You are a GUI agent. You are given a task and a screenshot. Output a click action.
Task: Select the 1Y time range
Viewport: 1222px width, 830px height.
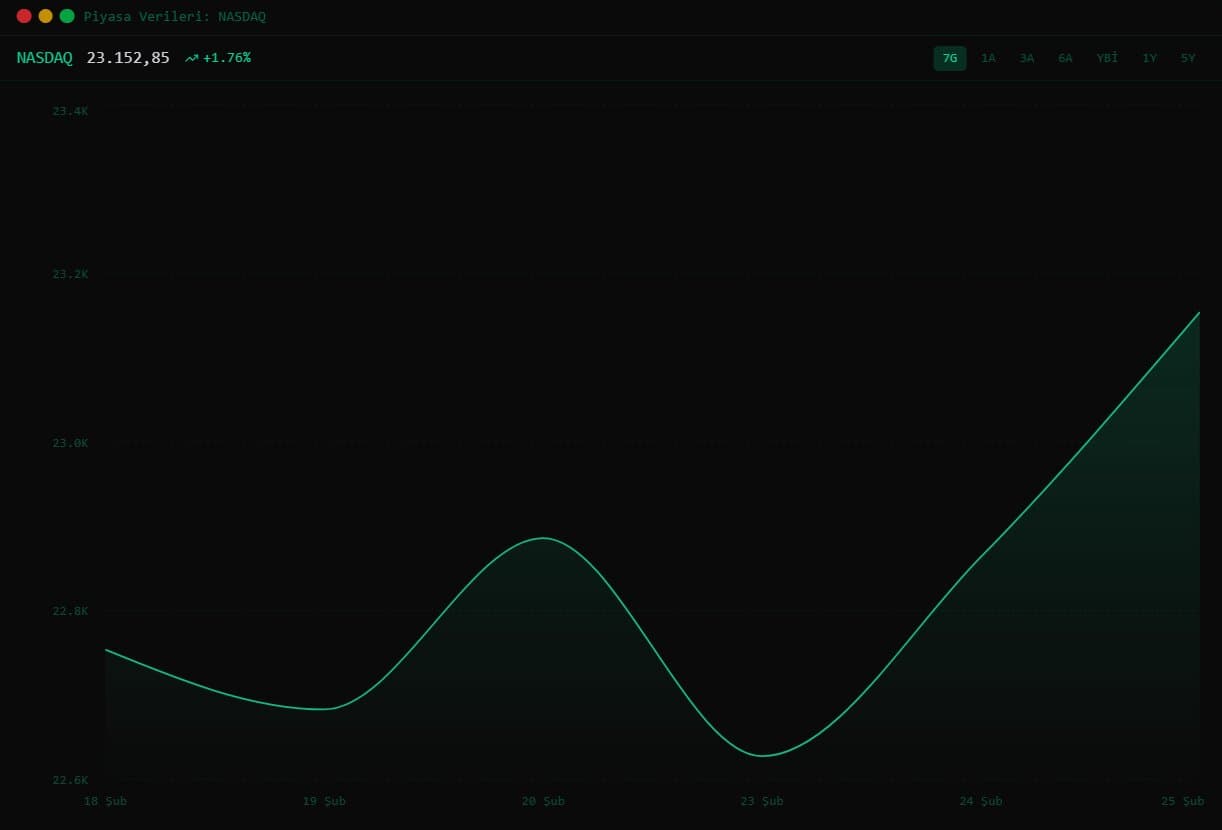coord(1150,58)
